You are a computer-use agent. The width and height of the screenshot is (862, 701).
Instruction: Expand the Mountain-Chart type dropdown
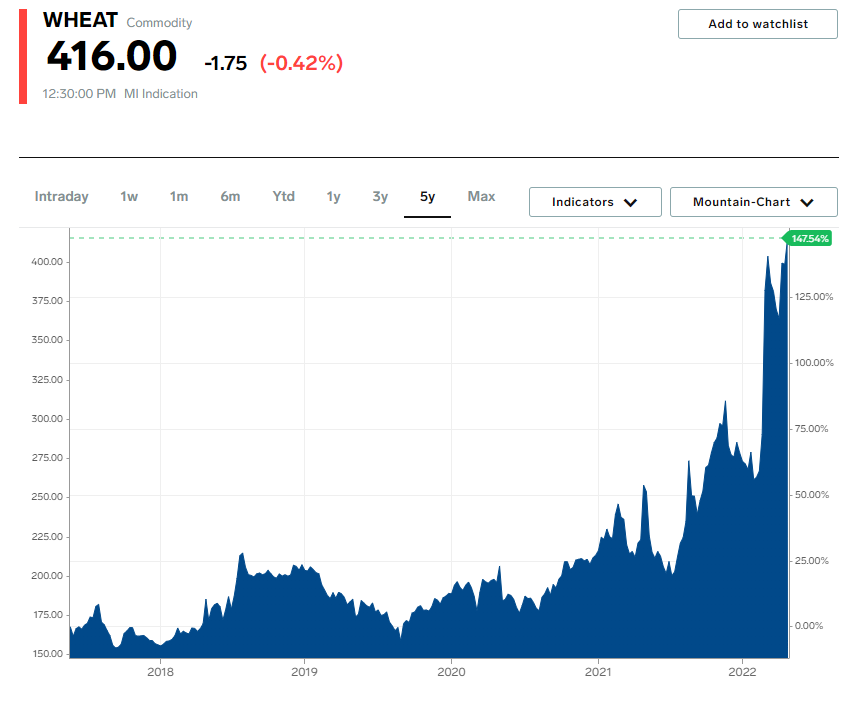753,202
